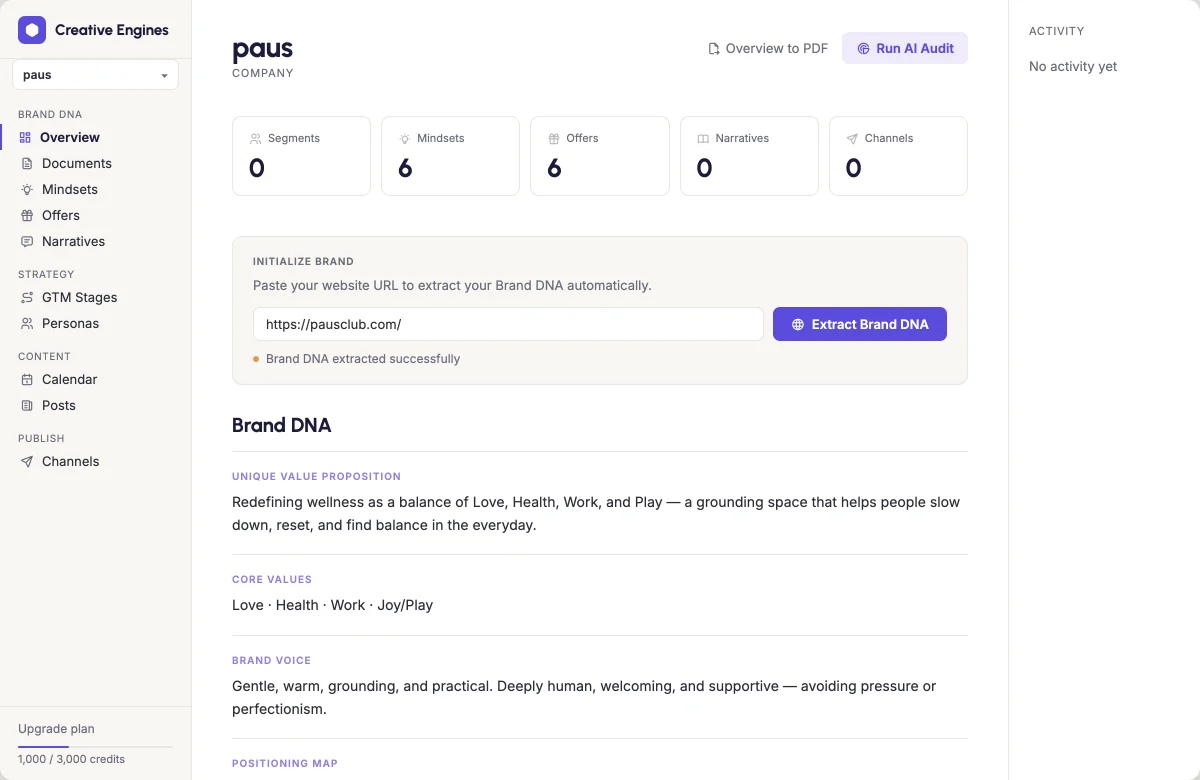Click the Channels paper-plane icon in sidebar

coord(27,461)
